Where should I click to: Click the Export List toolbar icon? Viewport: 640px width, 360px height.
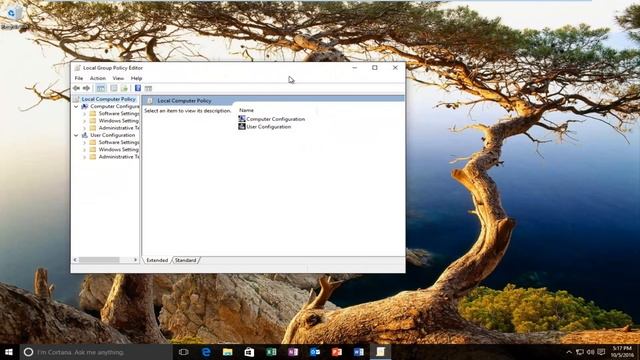[124, 88]
